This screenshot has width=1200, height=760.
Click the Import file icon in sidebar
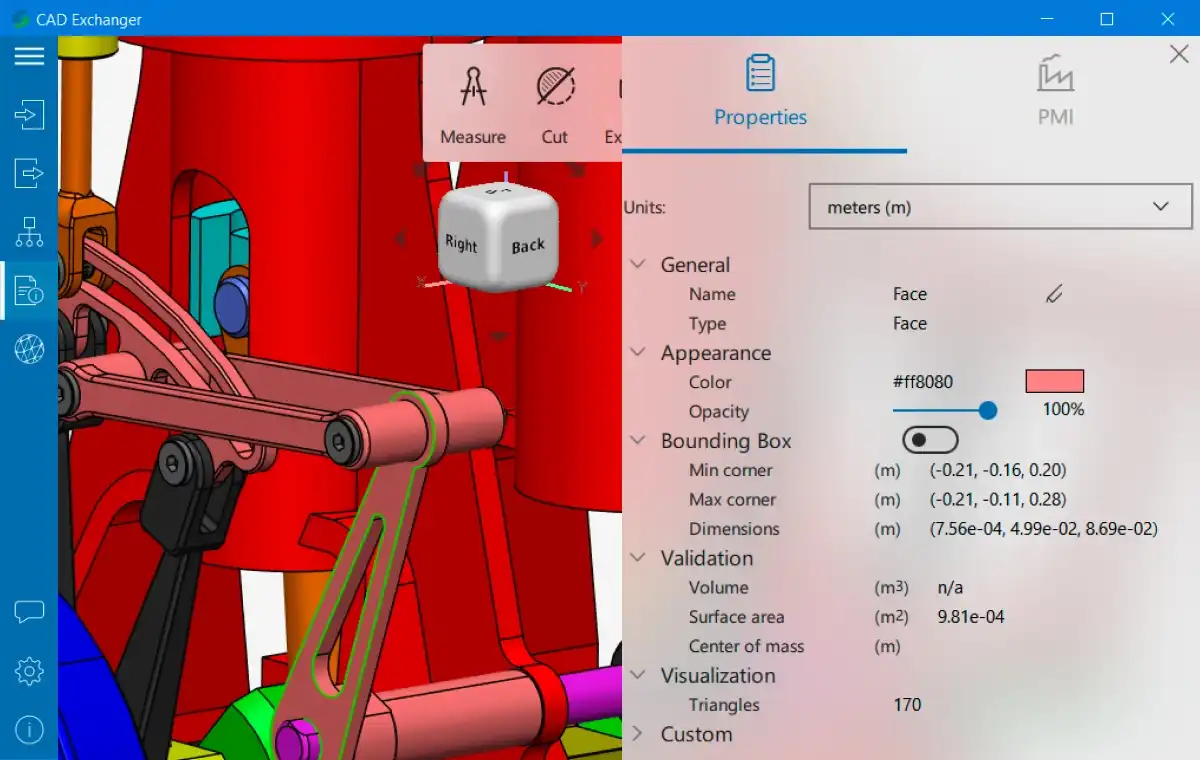[x=29, y=114]
